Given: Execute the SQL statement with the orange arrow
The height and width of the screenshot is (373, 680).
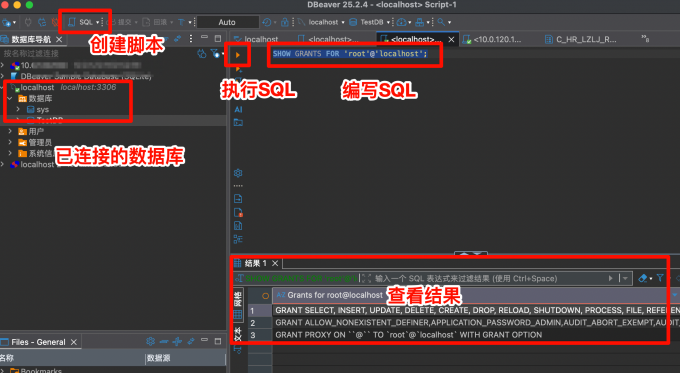Looking at the screenshot, I should pyautogui.click(x=238, y=55).
